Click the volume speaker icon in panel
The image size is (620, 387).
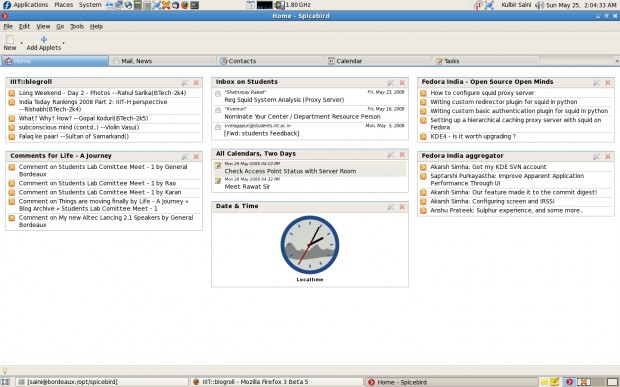(x=539, y=5)
